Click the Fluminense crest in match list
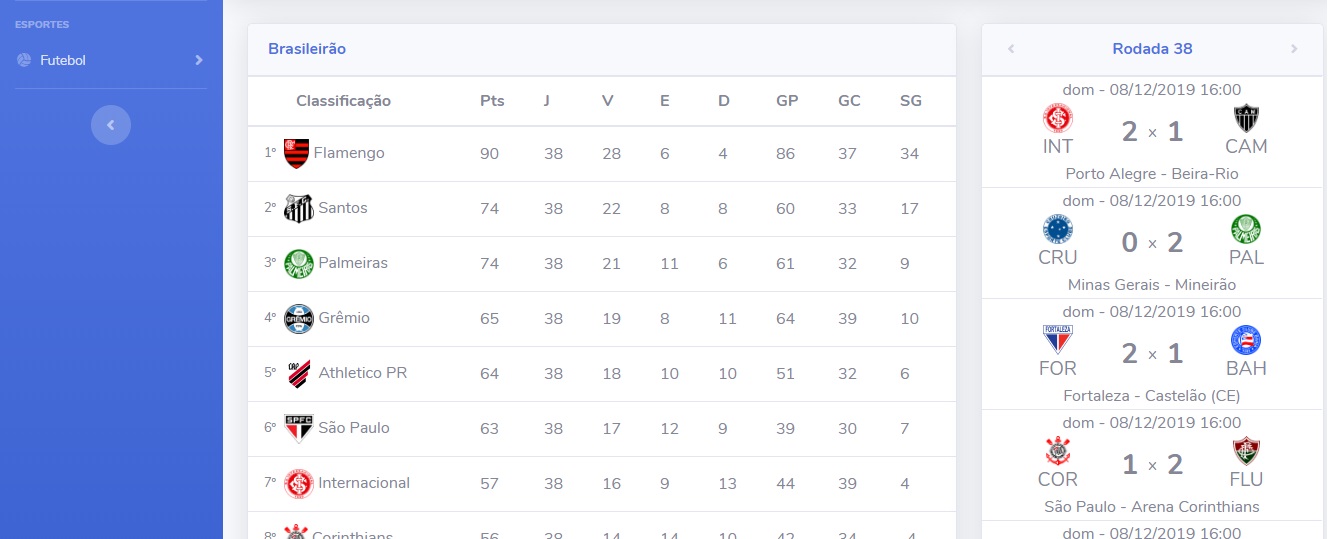The image size is (1328, 539). click(x=1246, y=451)
